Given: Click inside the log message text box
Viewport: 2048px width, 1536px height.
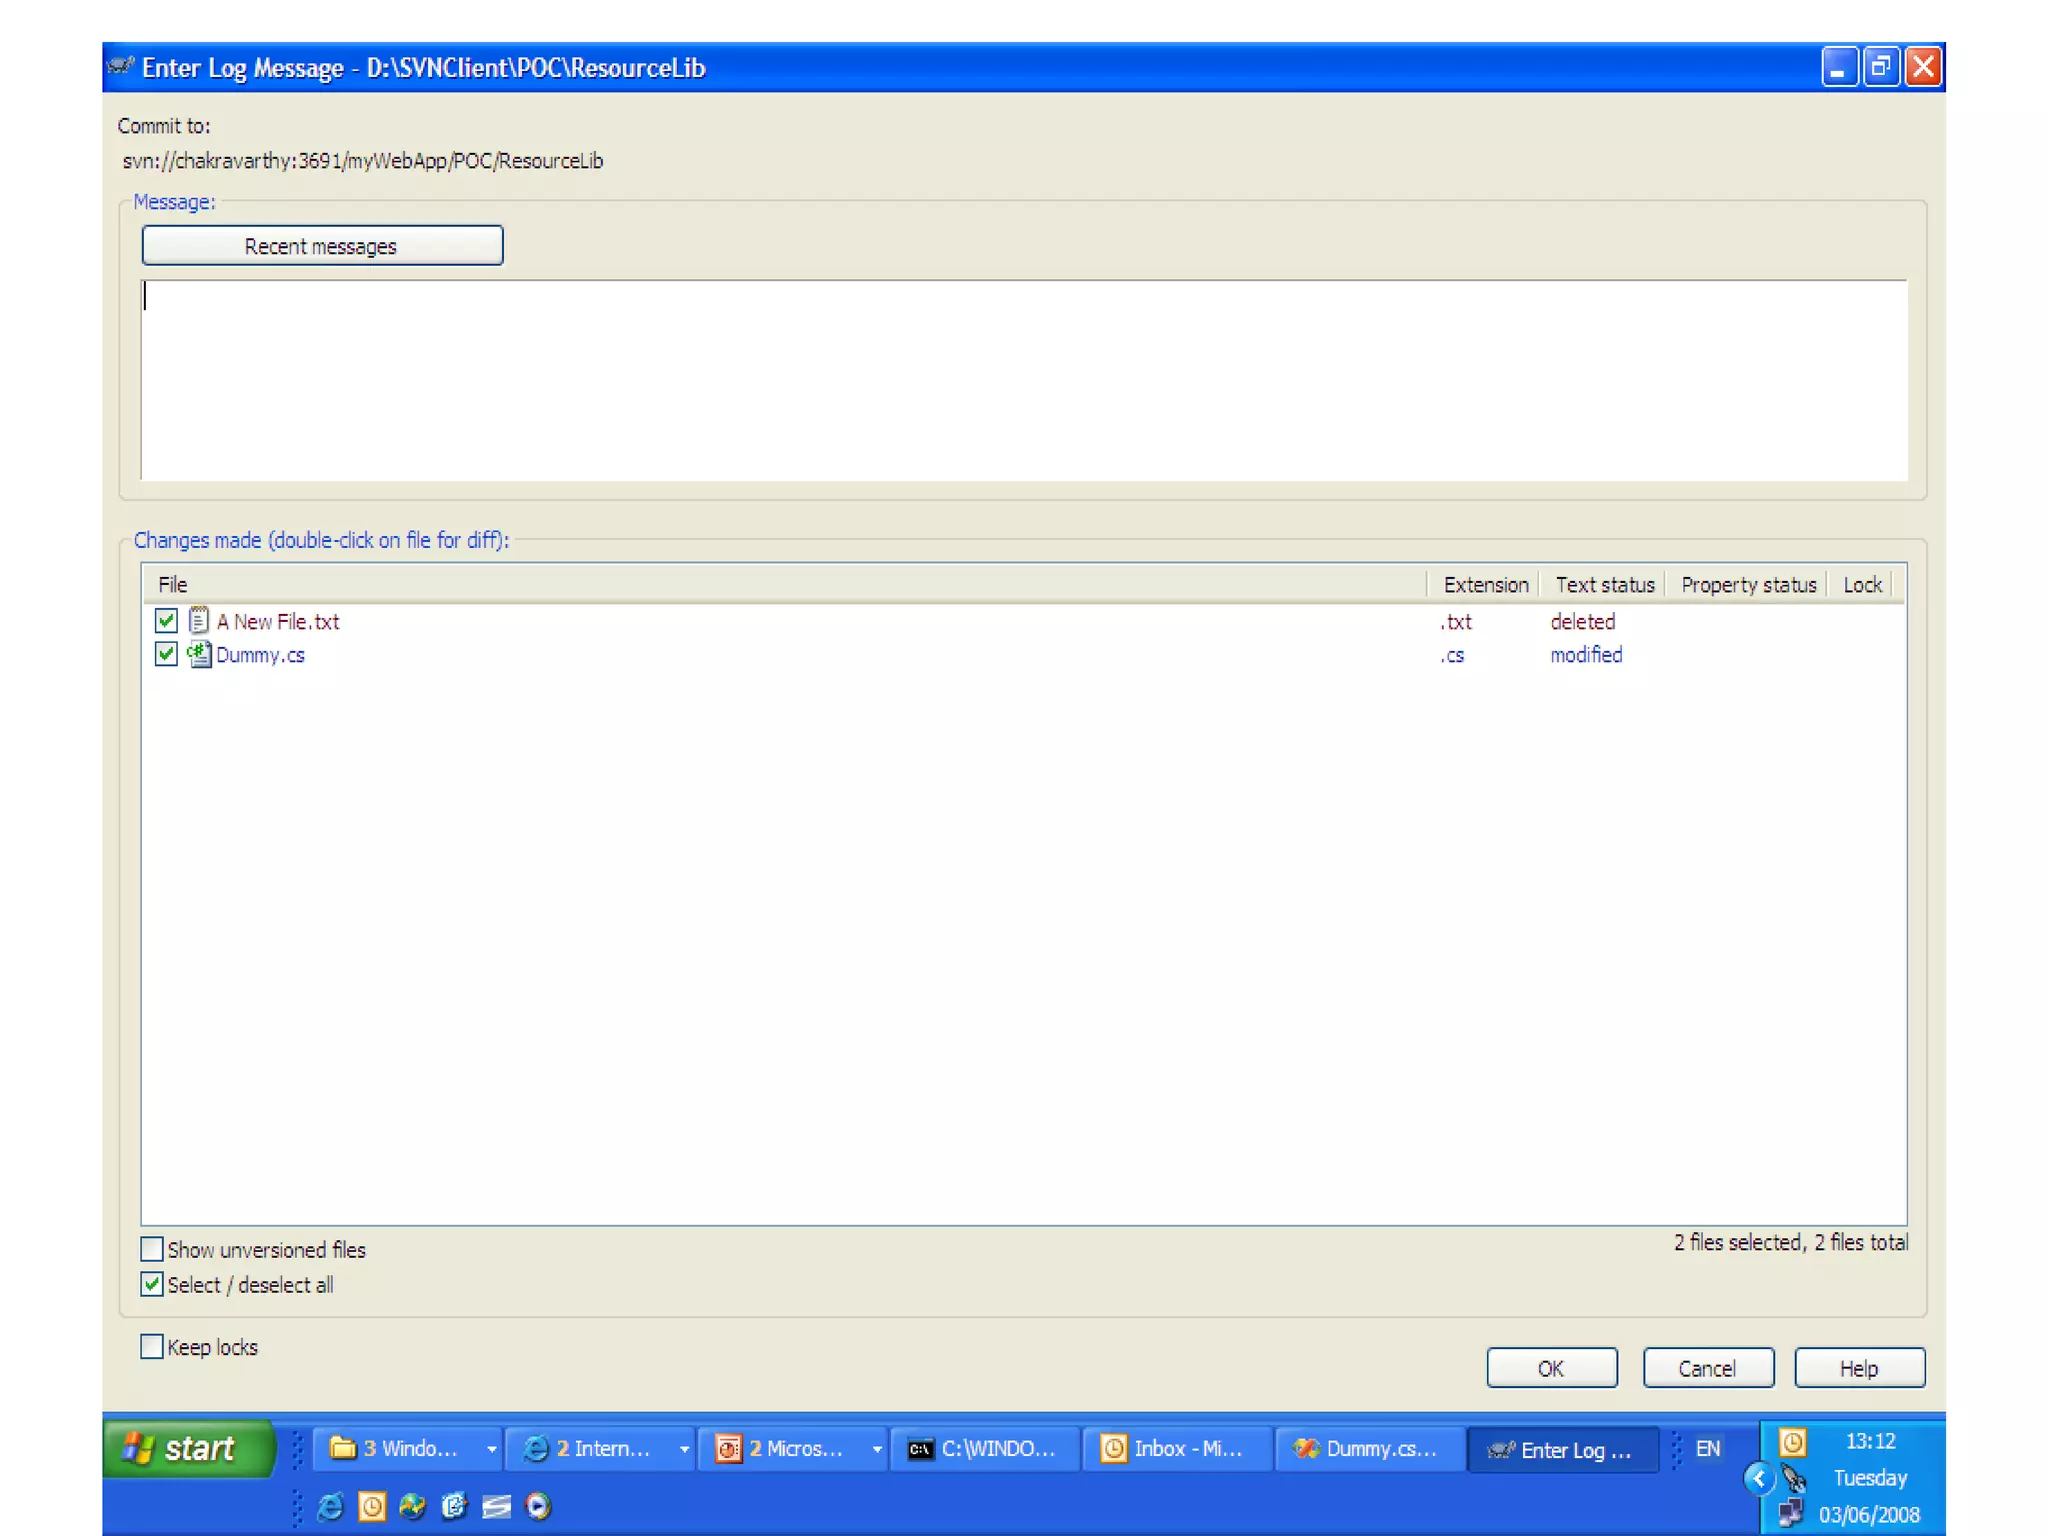Looking at the screenshot, I should point(1022,380).
